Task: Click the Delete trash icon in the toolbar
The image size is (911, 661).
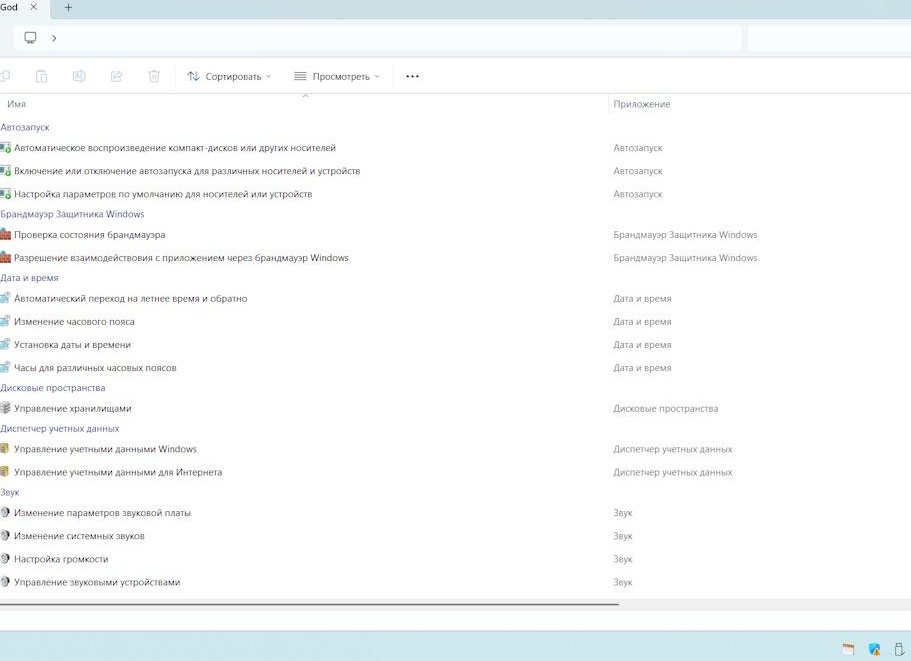Action: click(154, 76)
